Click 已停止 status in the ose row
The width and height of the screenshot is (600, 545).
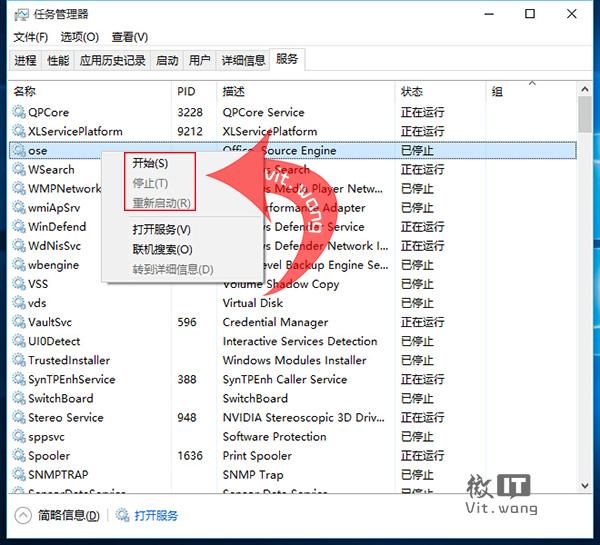tap(417, 150)
